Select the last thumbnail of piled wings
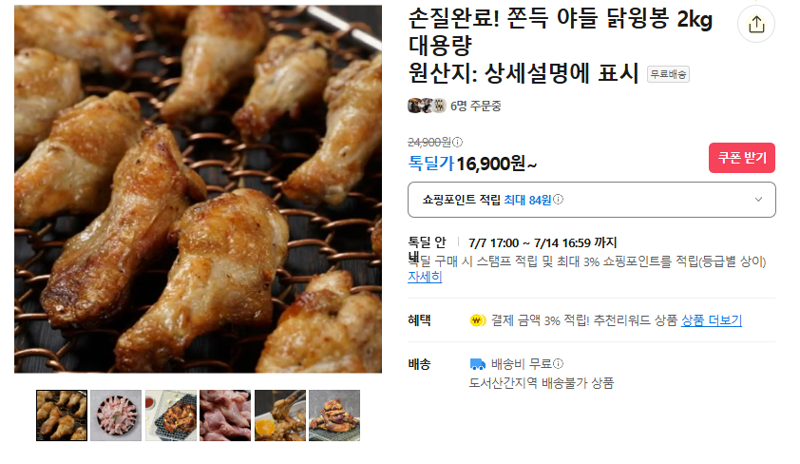800x464 pixels. [x=335, y=416]
